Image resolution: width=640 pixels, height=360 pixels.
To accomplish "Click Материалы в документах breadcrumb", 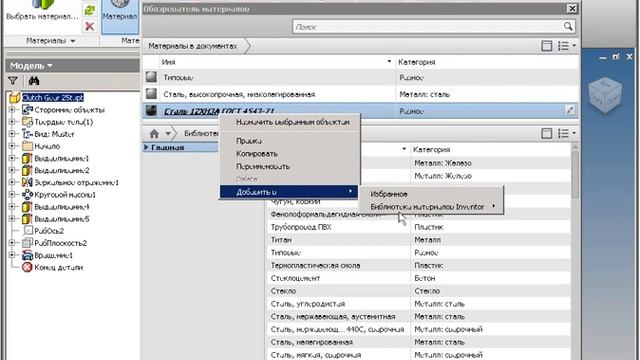I will pyautogui.click(x=193, y=46).
